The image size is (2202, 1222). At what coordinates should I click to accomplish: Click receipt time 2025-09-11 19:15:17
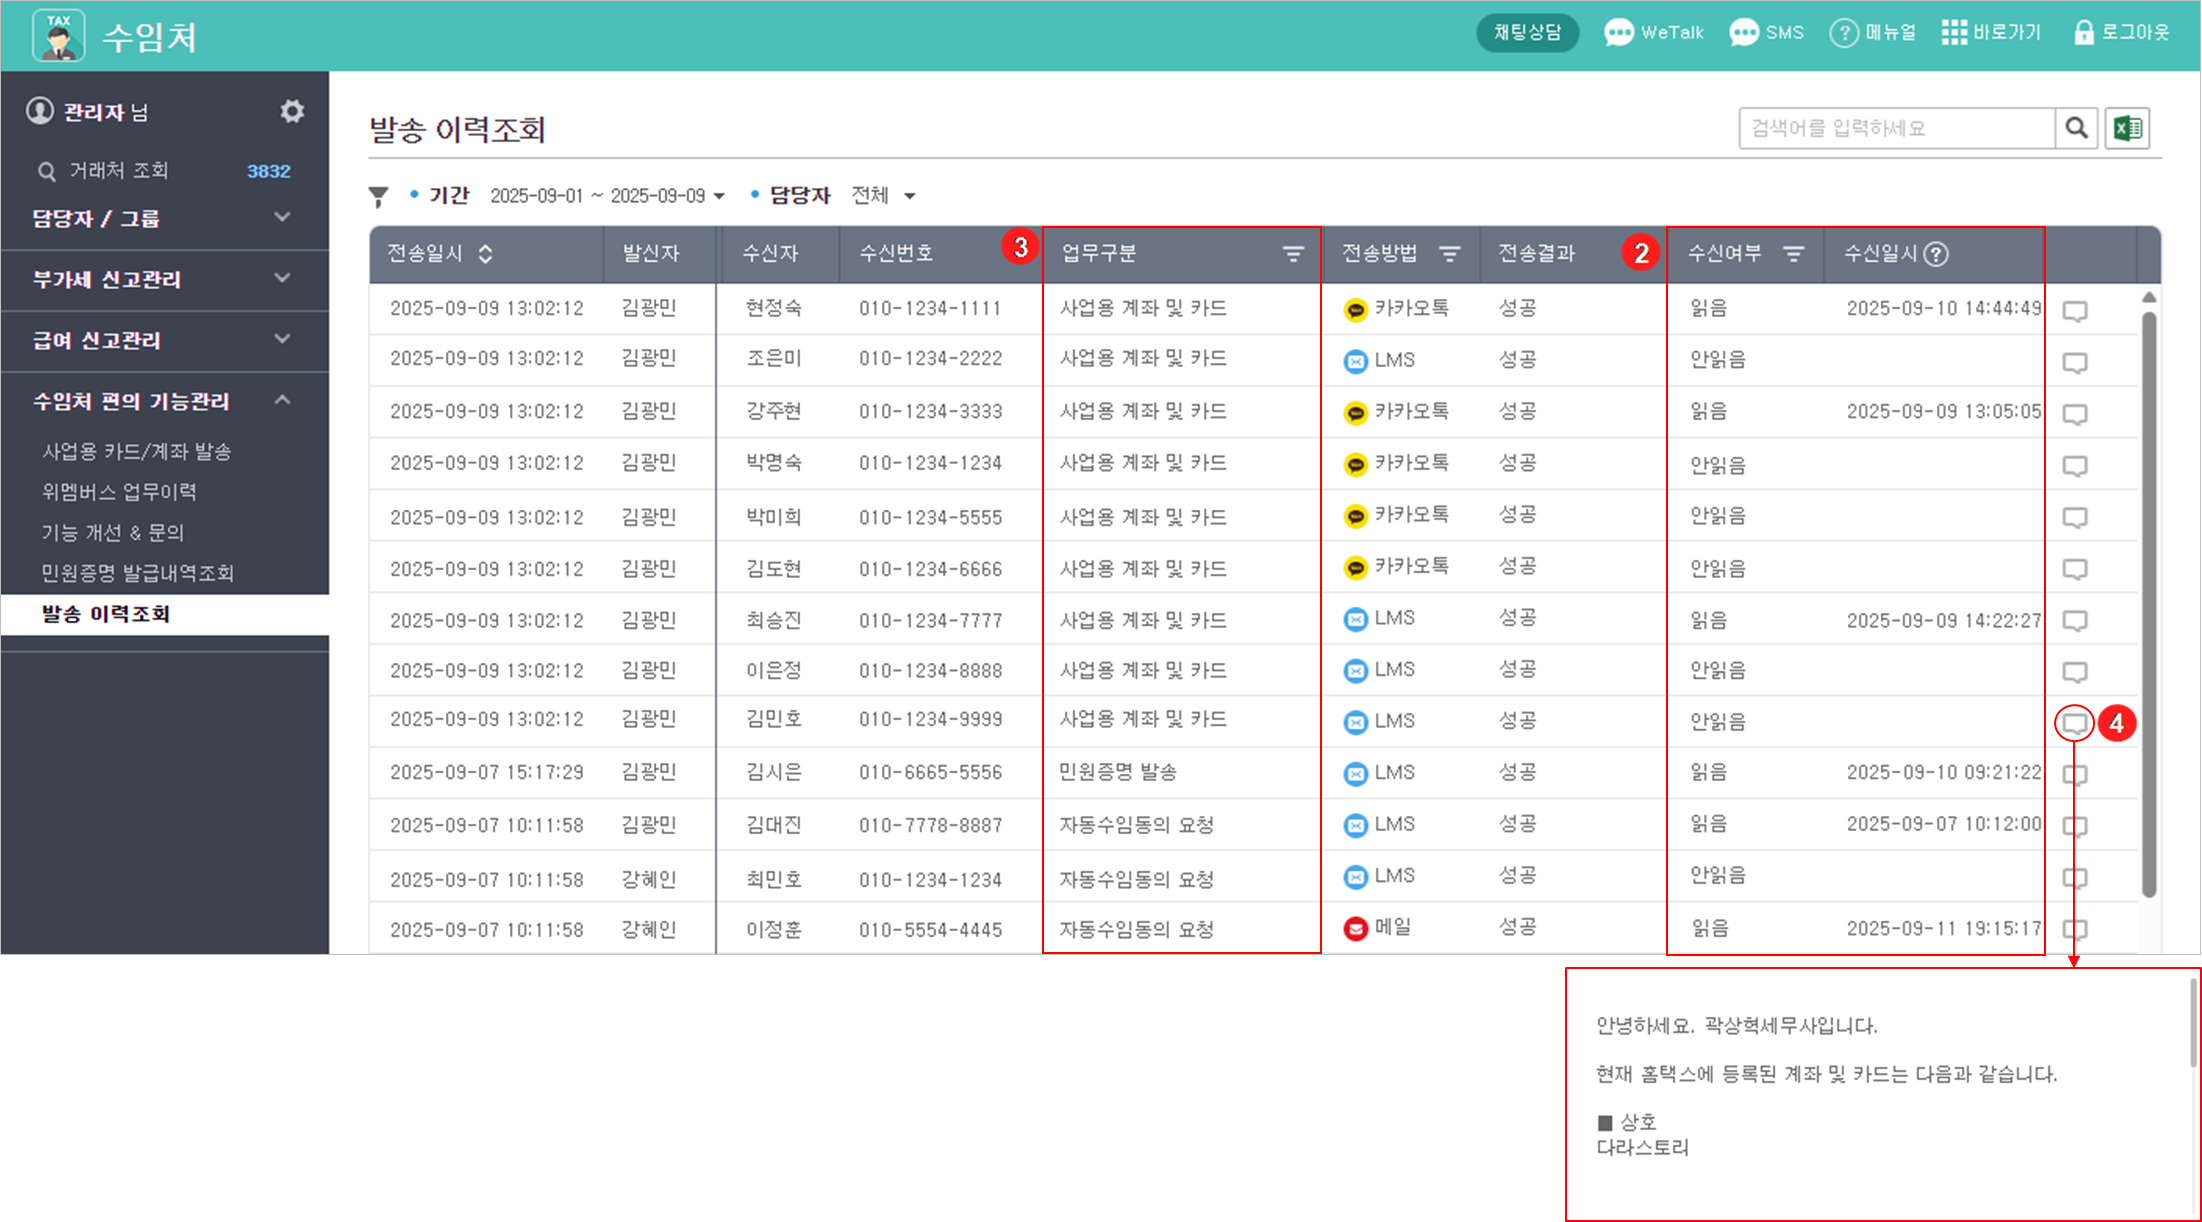pyautogui.click(x=1944, y=929)
